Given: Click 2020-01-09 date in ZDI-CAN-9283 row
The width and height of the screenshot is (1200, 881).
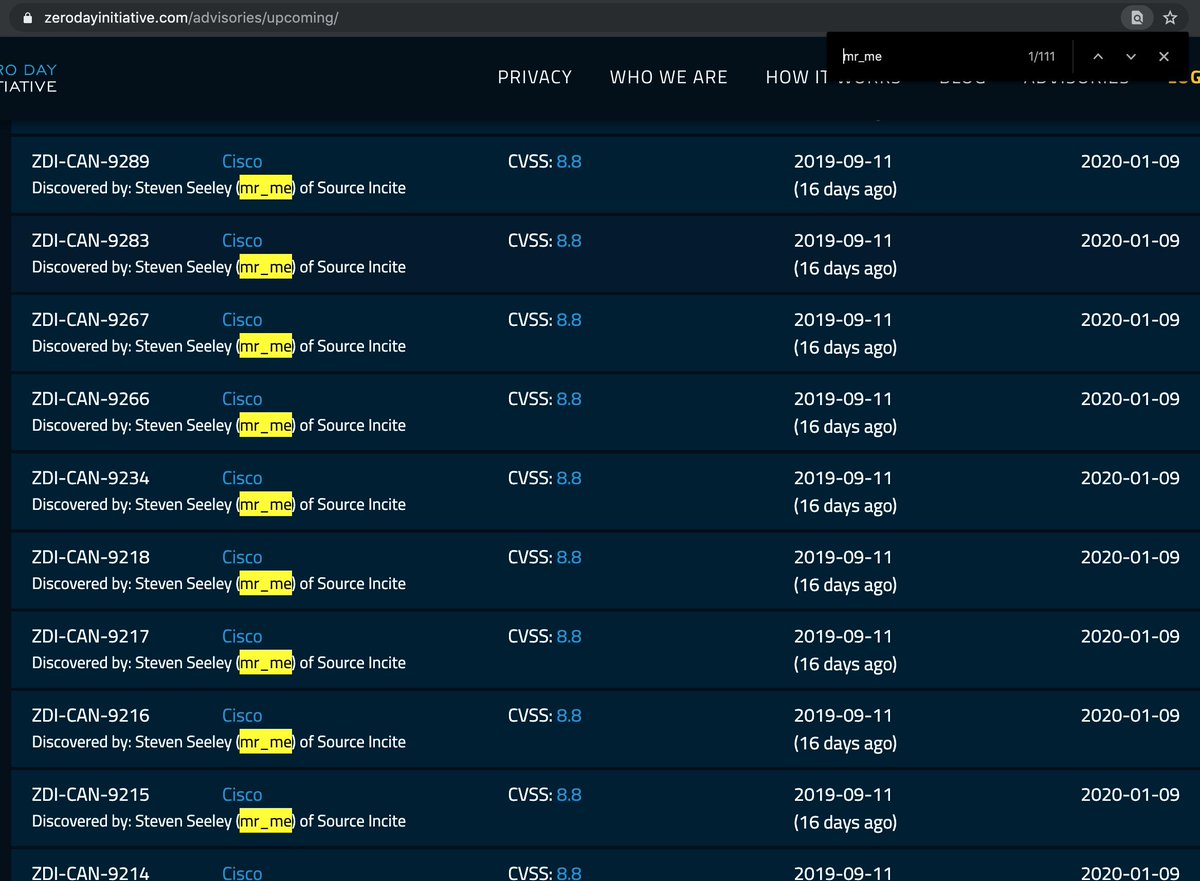Looking at the screenshot, I should click(x=1130, y=240).
